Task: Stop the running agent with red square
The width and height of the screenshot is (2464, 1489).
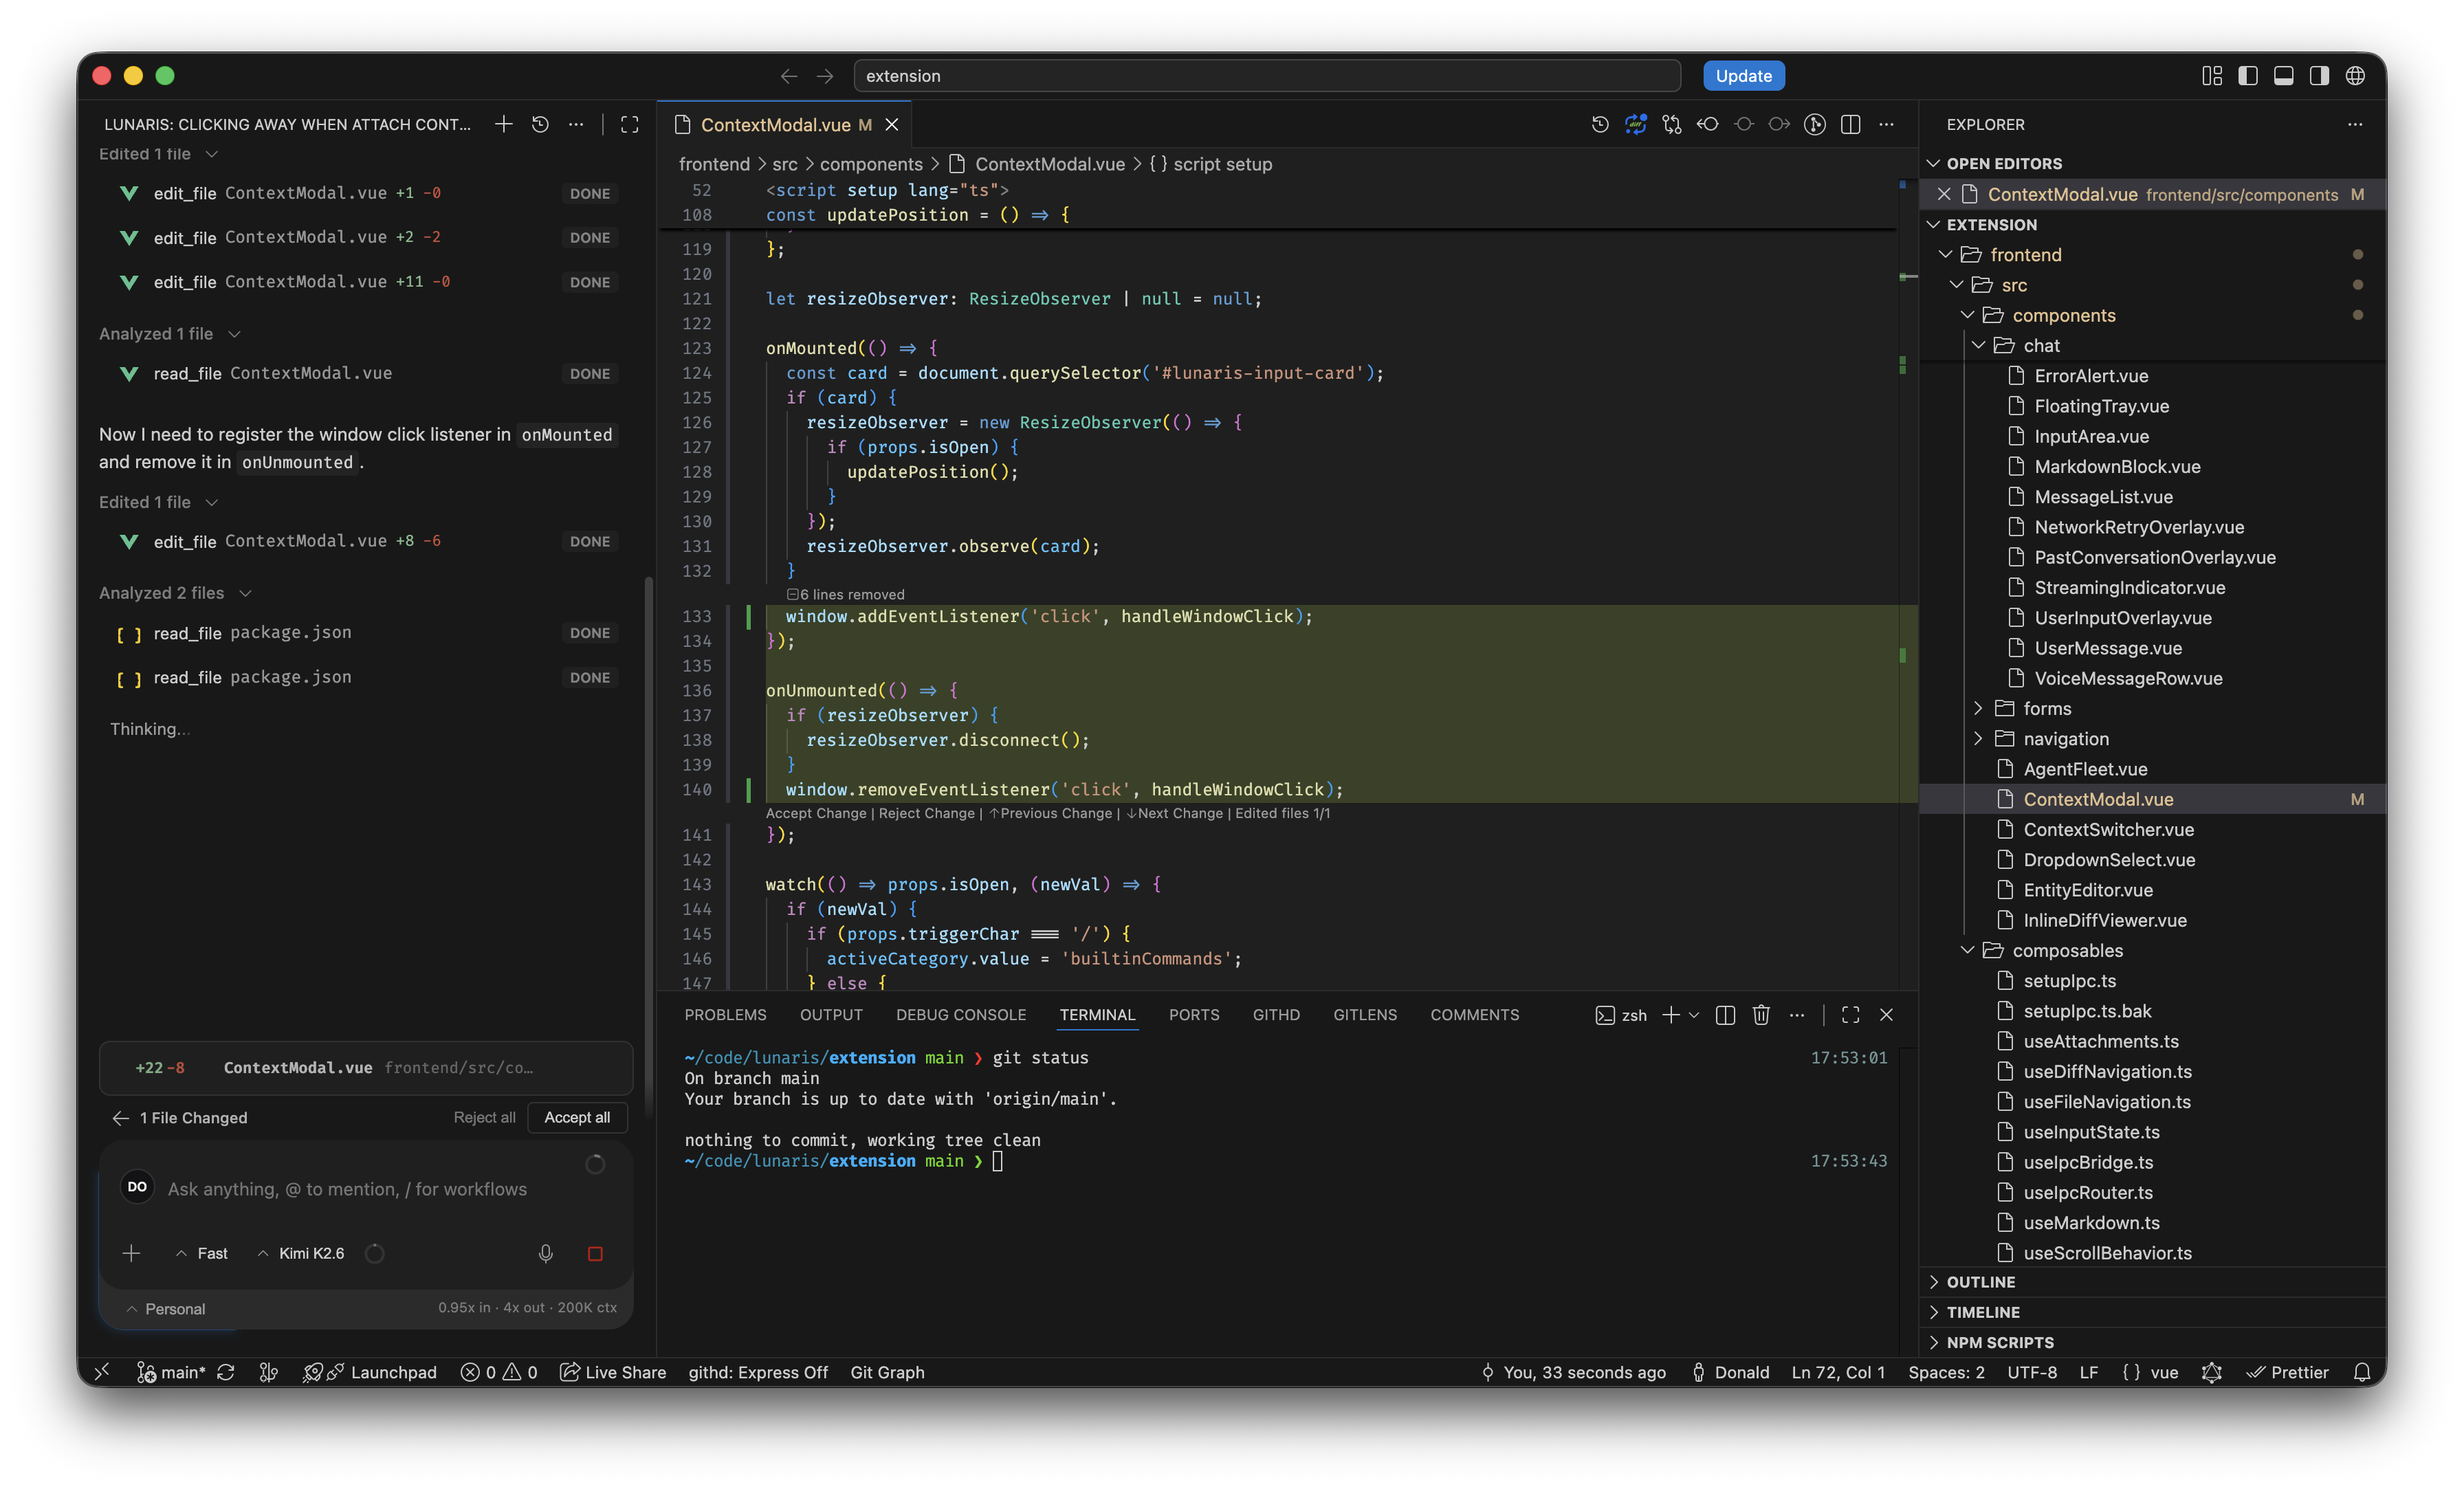Action: pos(595,1254)
